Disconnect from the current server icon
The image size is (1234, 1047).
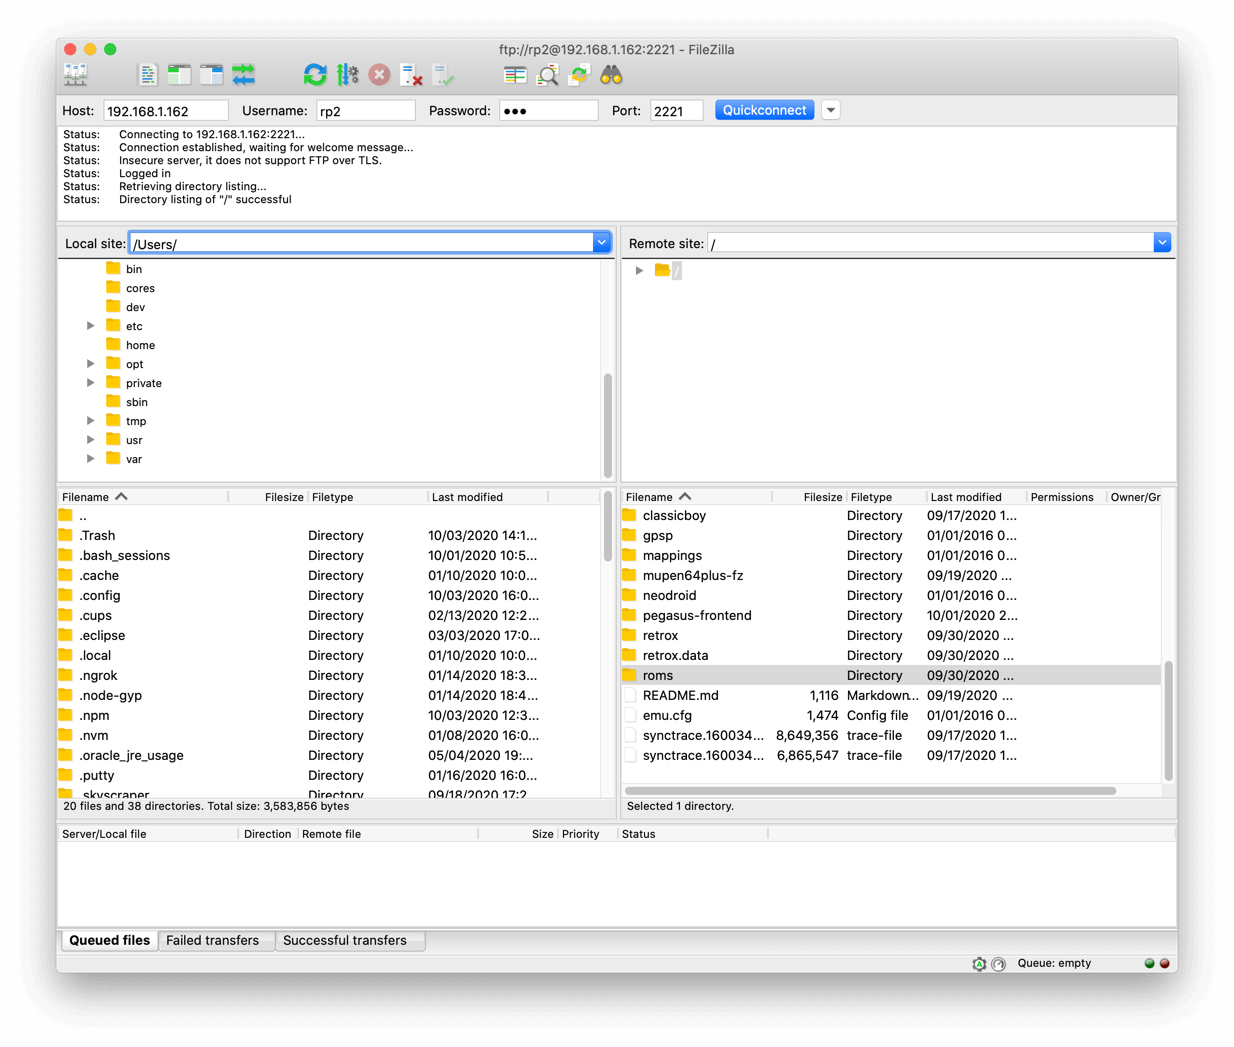[411, 75]
